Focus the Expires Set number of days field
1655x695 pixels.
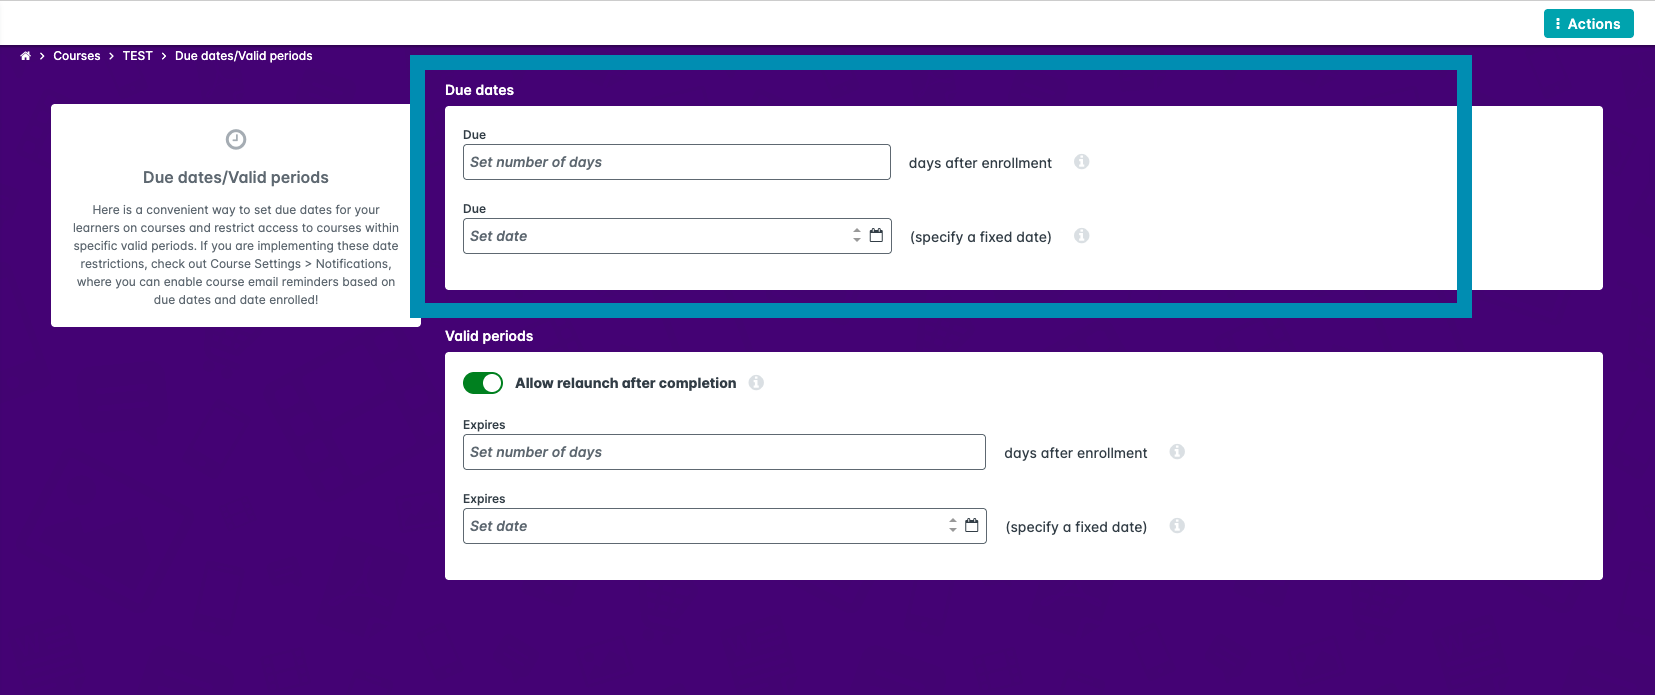(x=724, y=452)
